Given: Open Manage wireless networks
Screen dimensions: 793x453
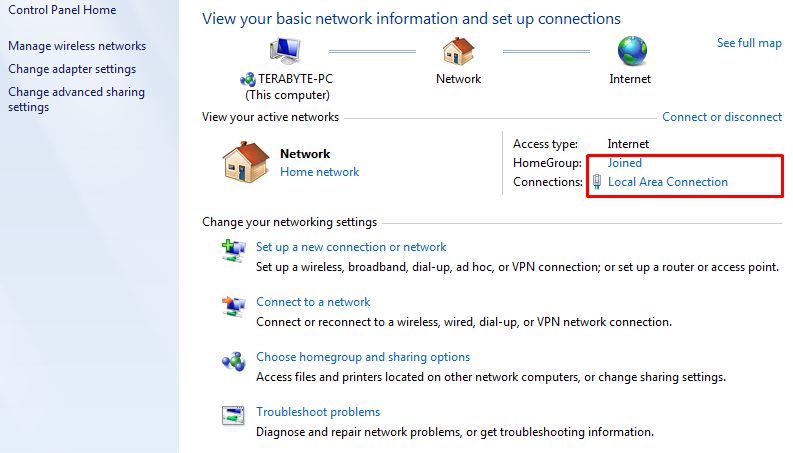Looking at the screenshot, I should coord(77,46).
